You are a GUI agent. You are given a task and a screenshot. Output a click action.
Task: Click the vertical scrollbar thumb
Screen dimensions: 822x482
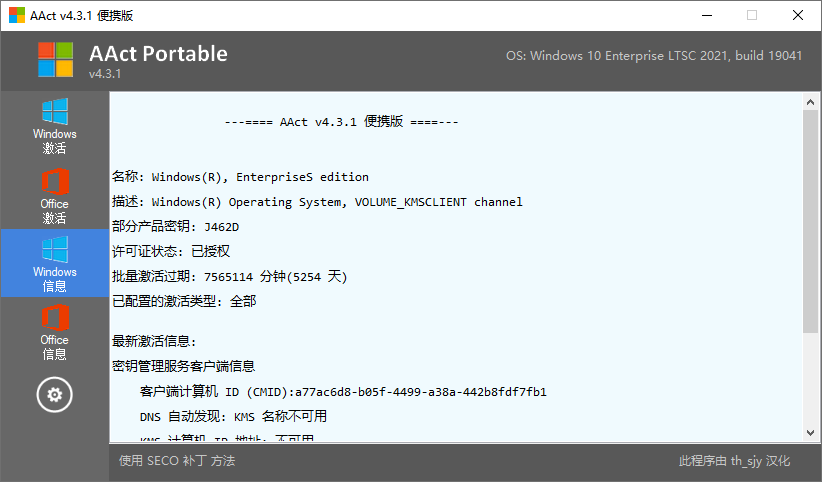tap(810, 220)
